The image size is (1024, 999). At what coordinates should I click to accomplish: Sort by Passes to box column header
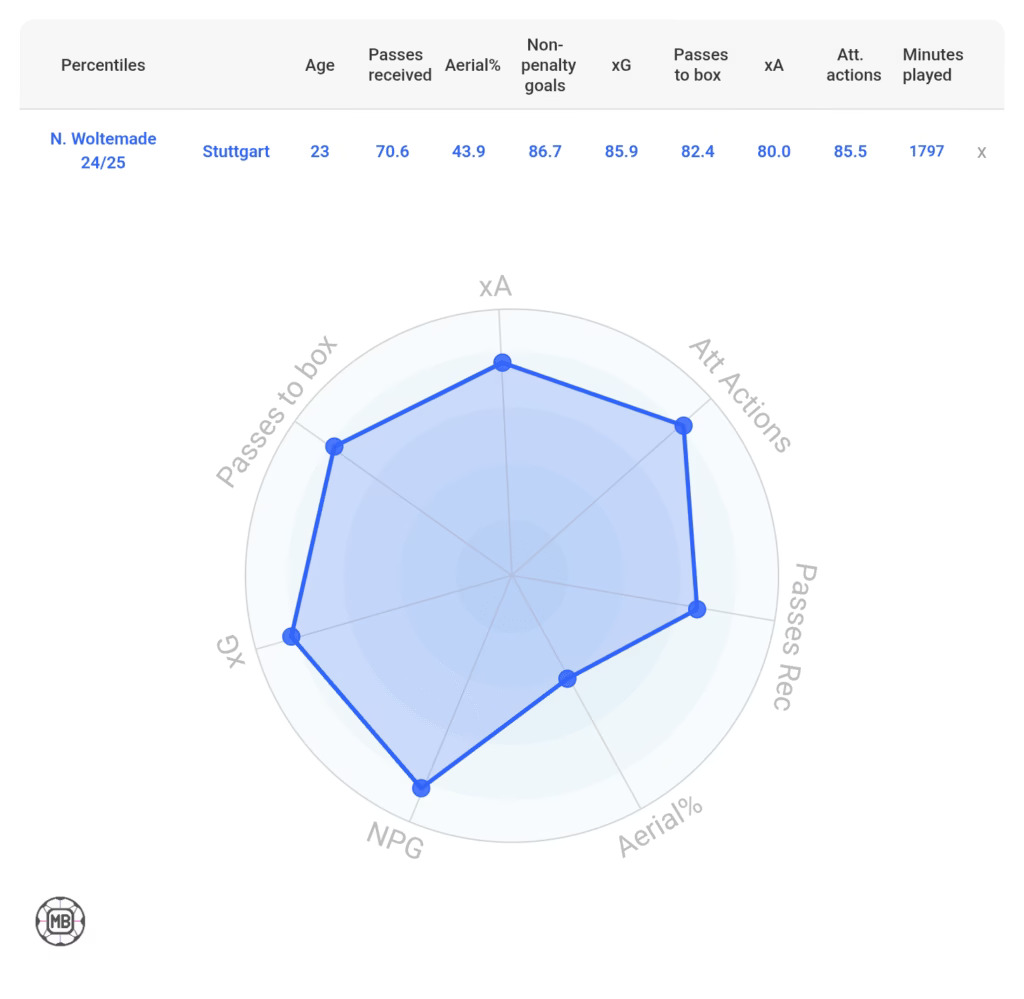point(700,65)
